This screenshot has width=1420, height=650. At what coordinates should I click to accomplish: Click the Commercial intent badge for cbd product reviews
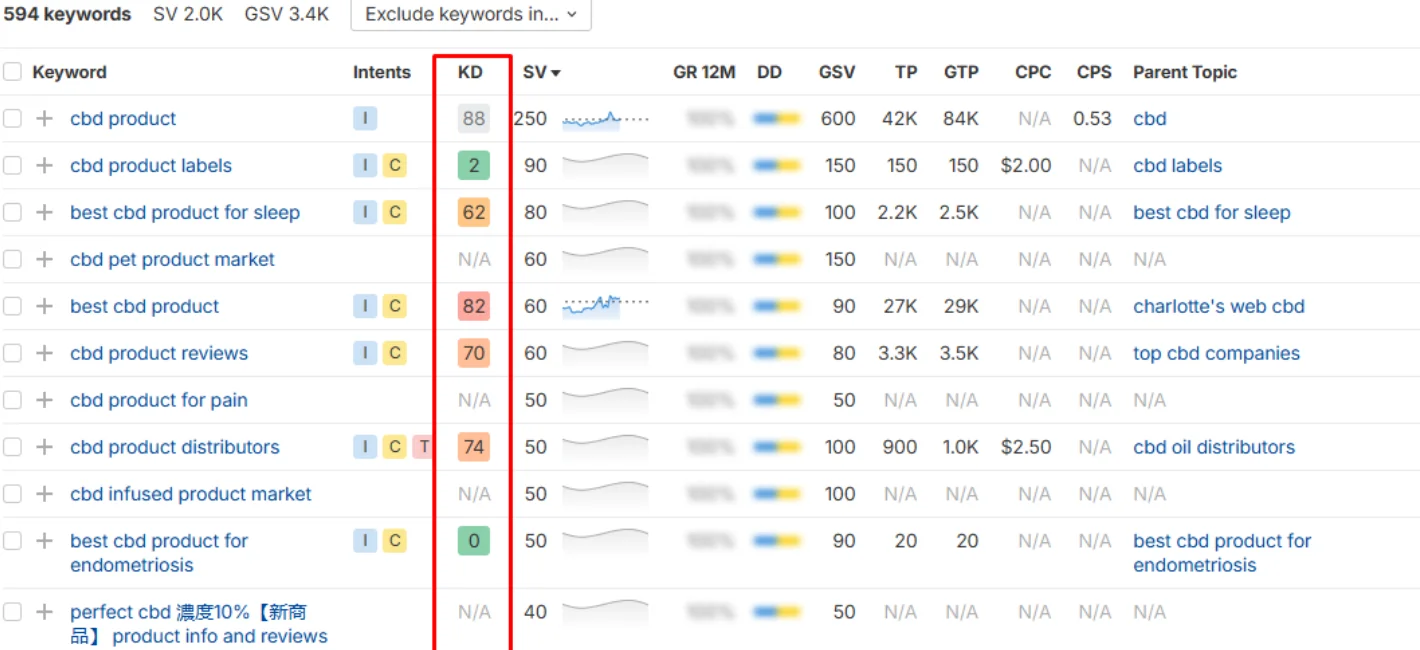tap(395, 353)
